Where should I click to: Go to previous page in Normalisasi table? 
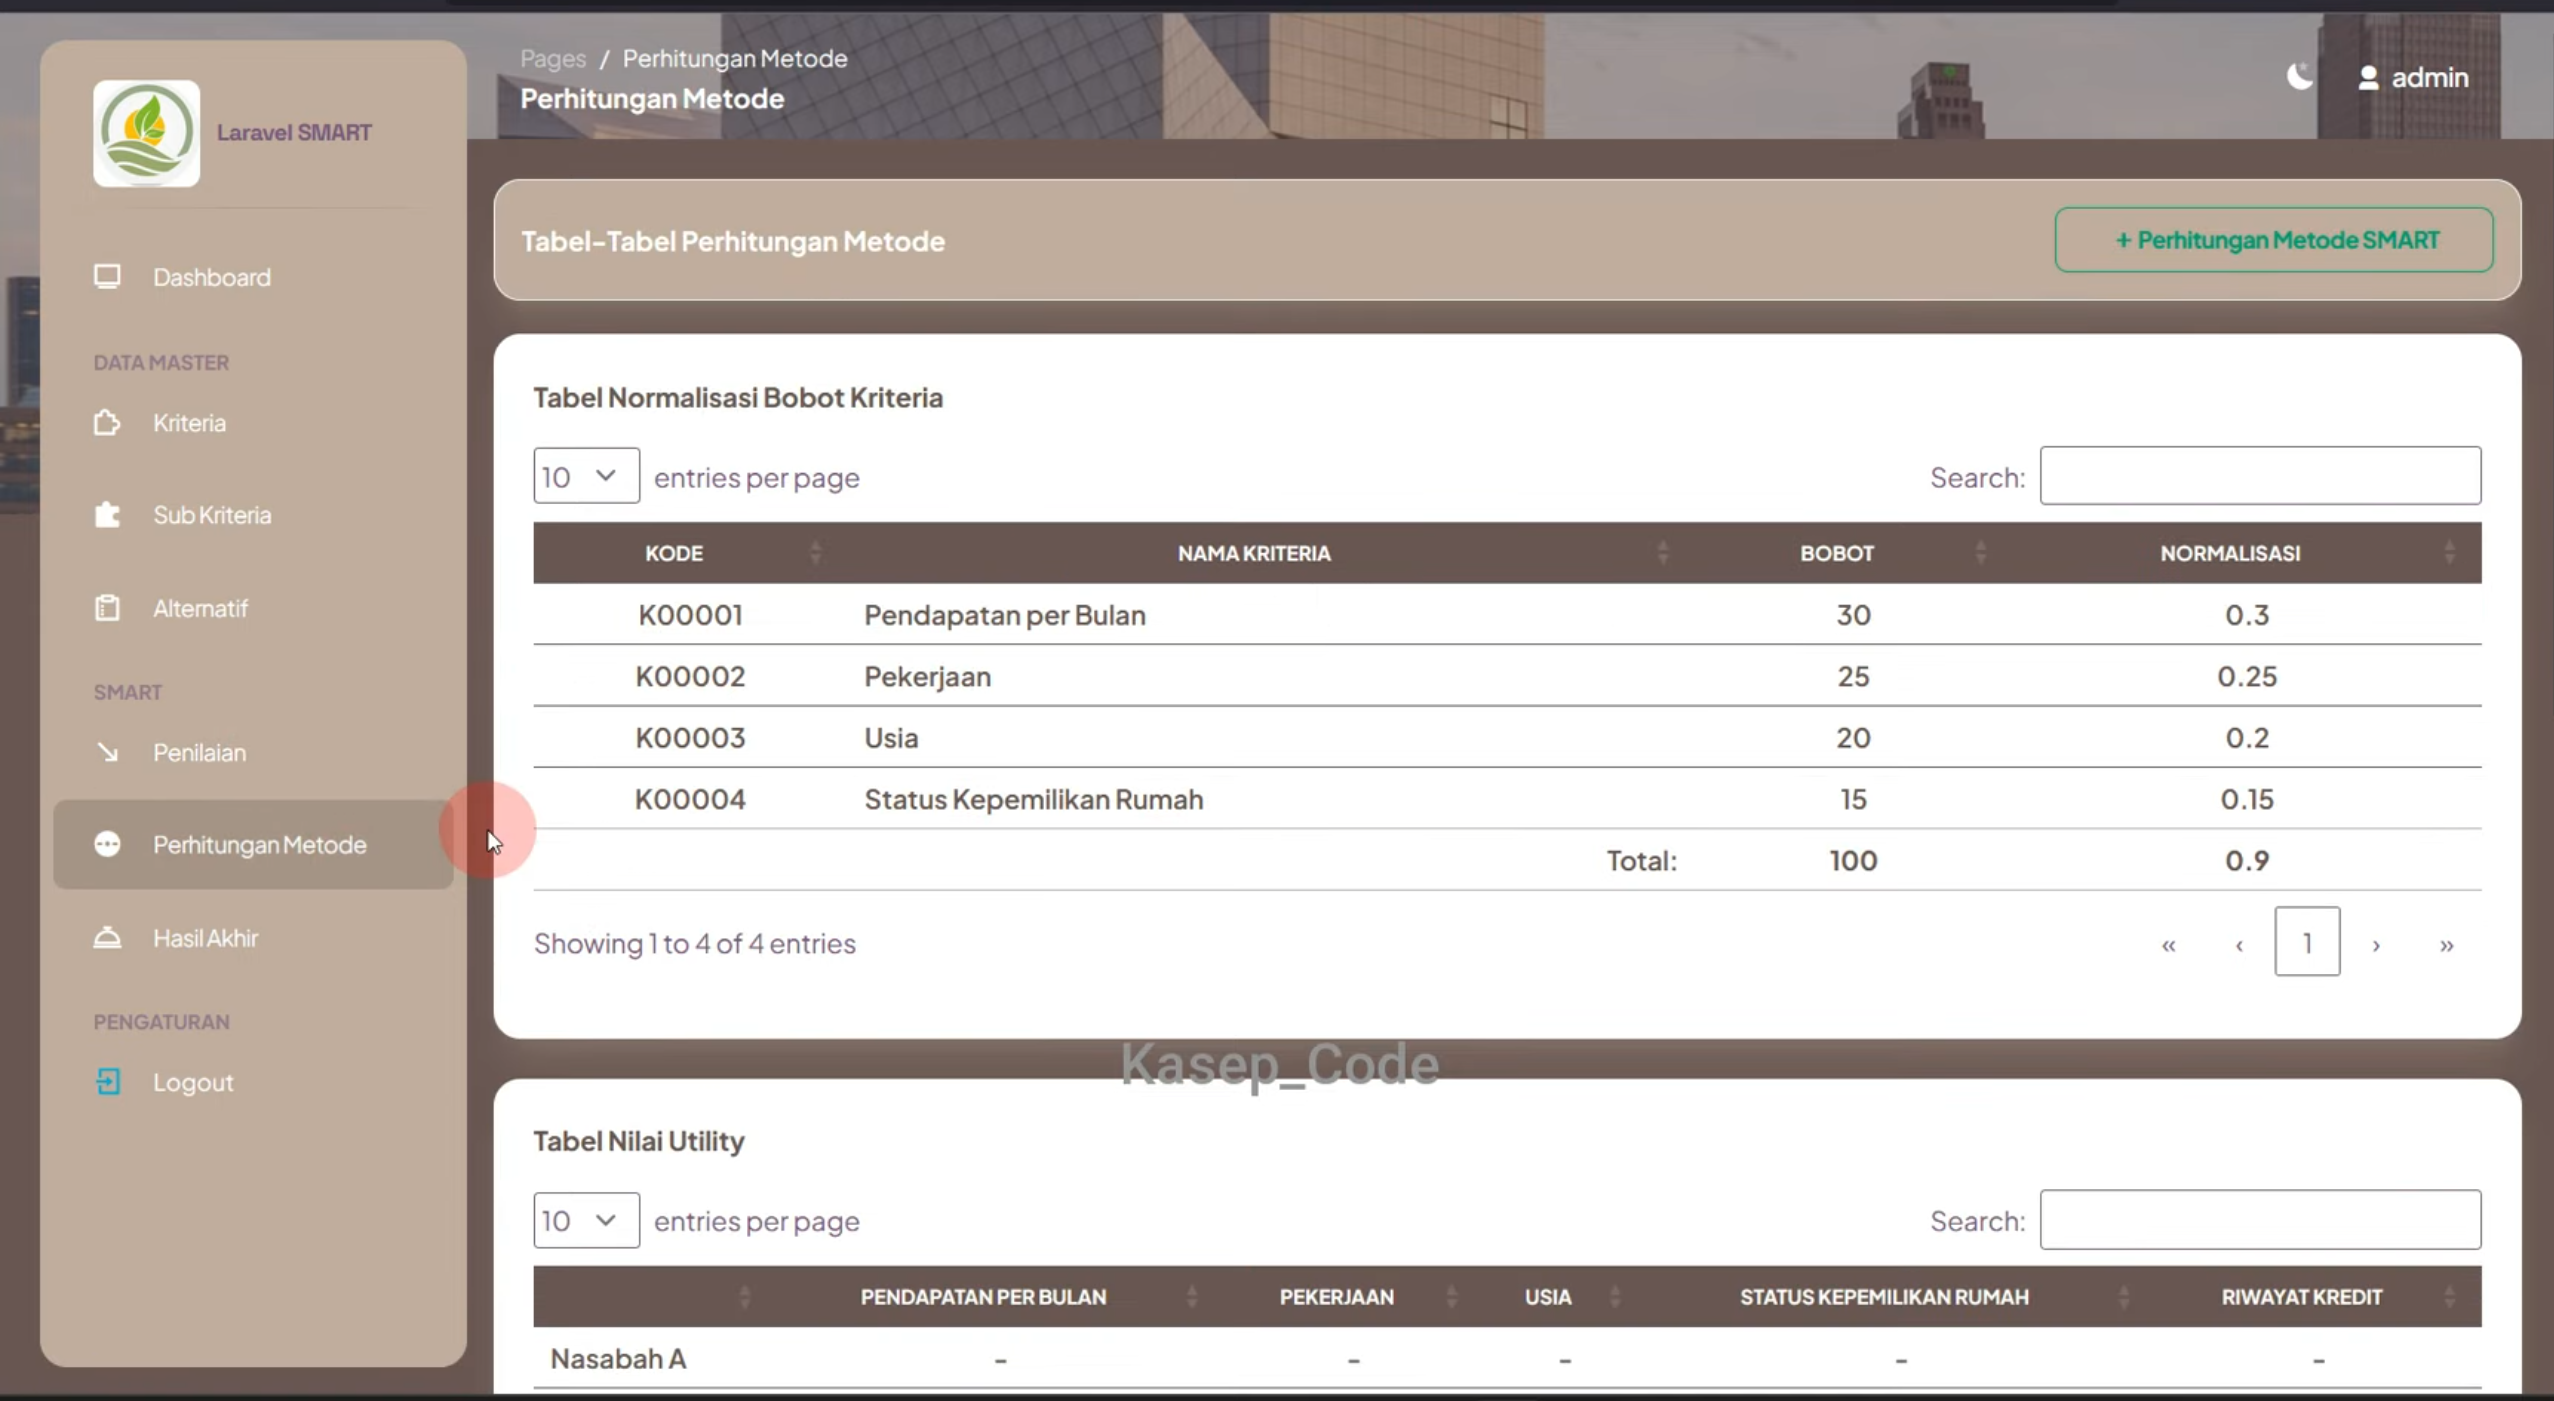tap(2239, 944)
